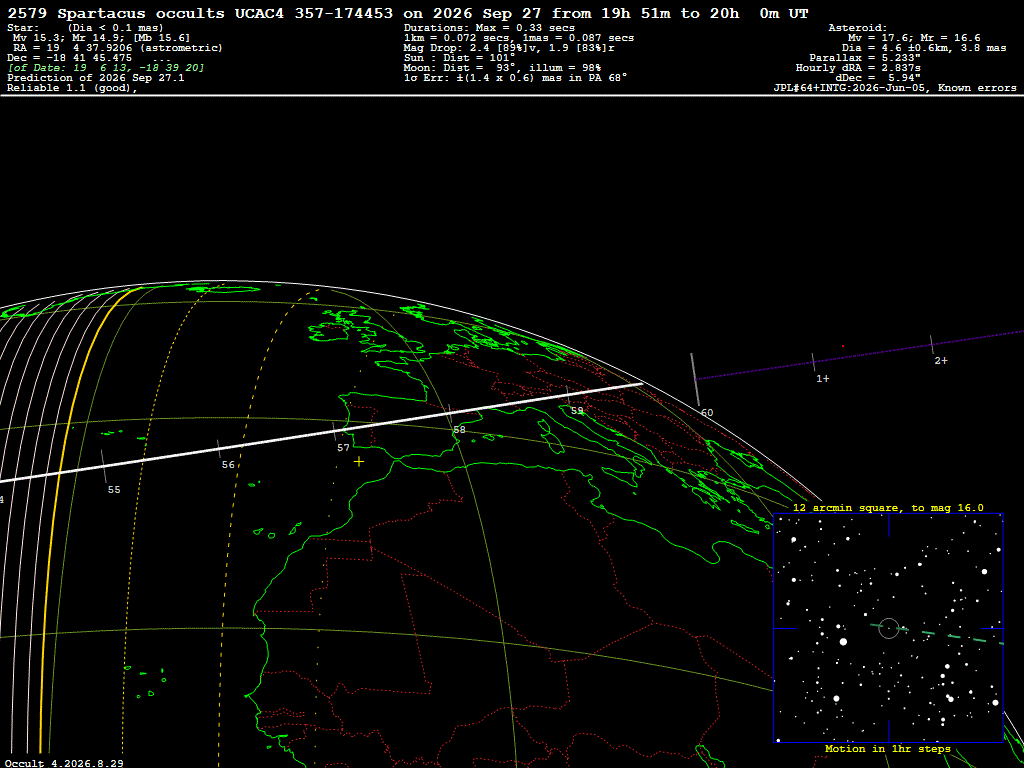Click the star chart inset thumbnail
The height and width of the screenshot is (768, 1024).
coord(889,628)
